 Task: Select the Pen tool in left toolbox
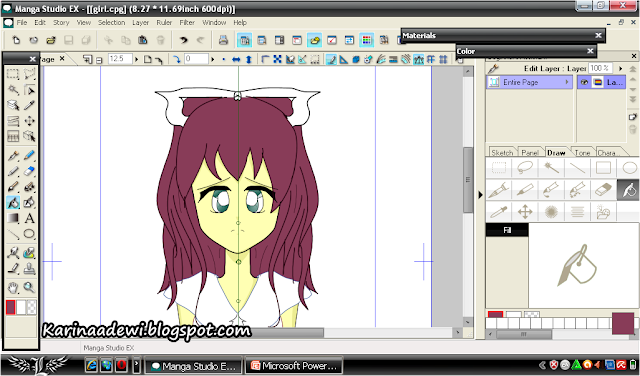click(x=13, y=156)
